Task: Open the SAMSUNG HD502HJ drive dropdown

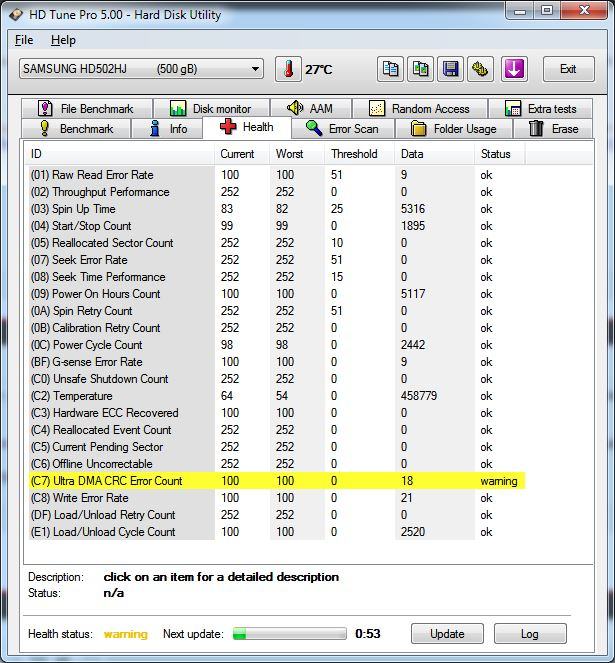Action: (141, 69)
